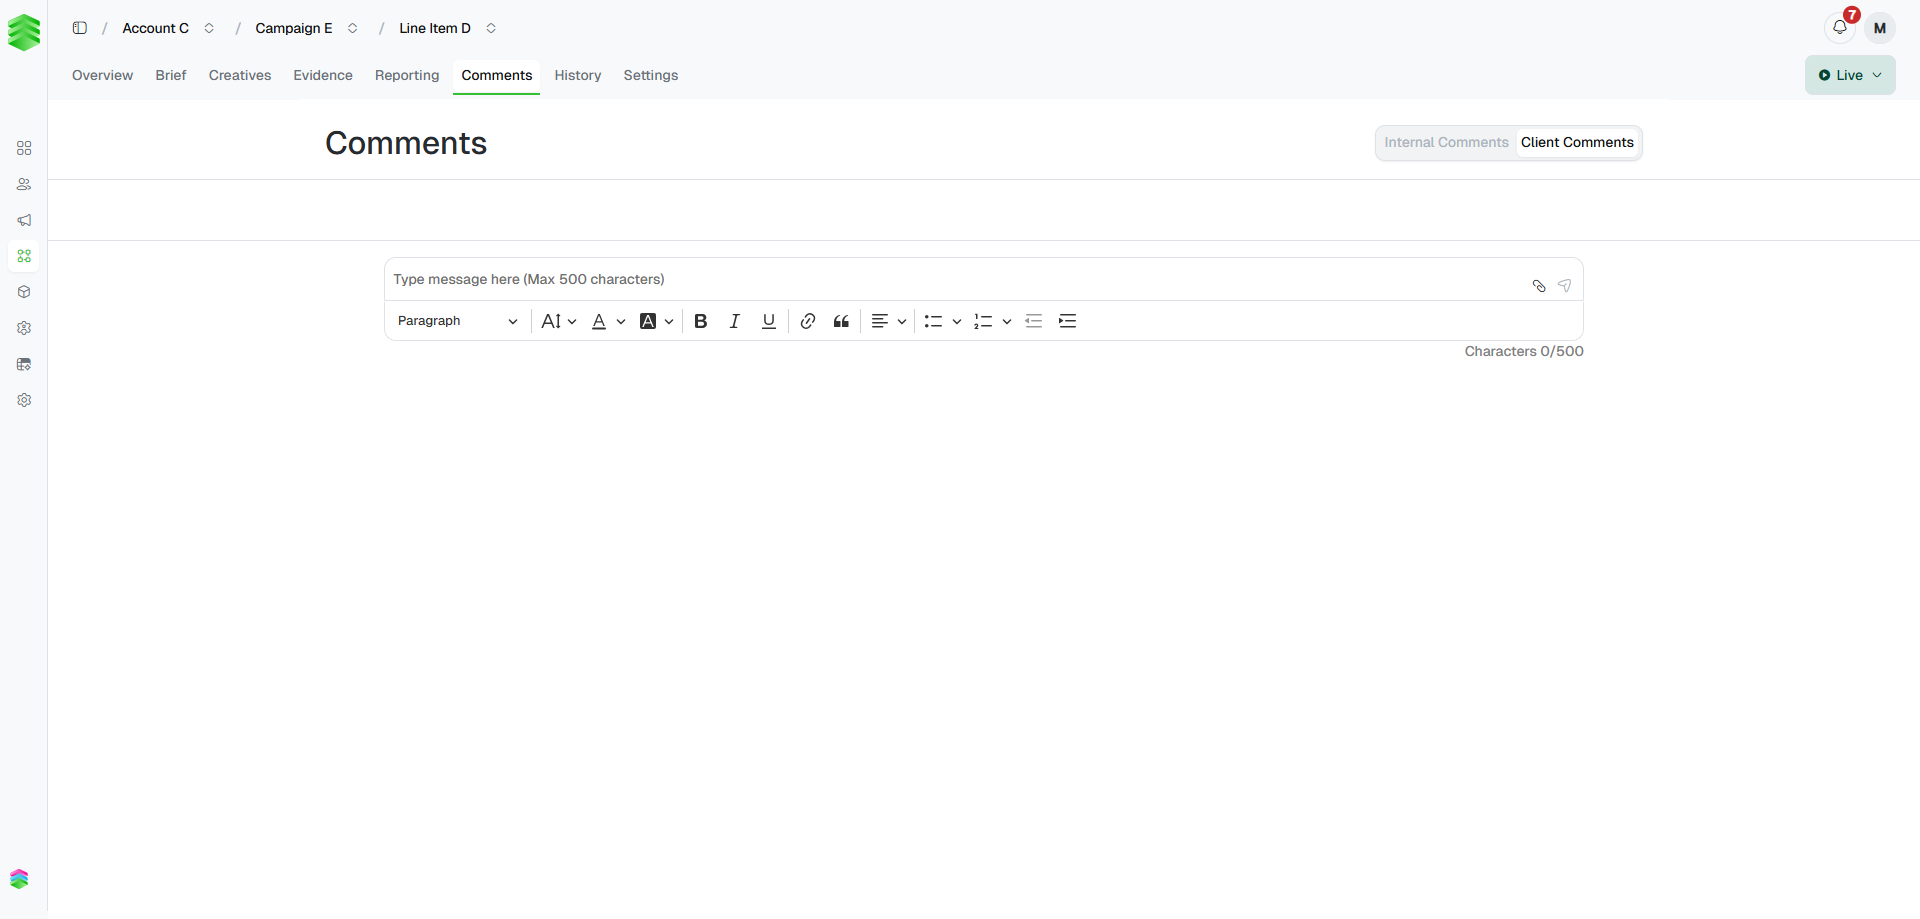Image resolution: width=1920 pixels, height=919 pixels.
Task: Open the History tab
Action: coord(578,75)
